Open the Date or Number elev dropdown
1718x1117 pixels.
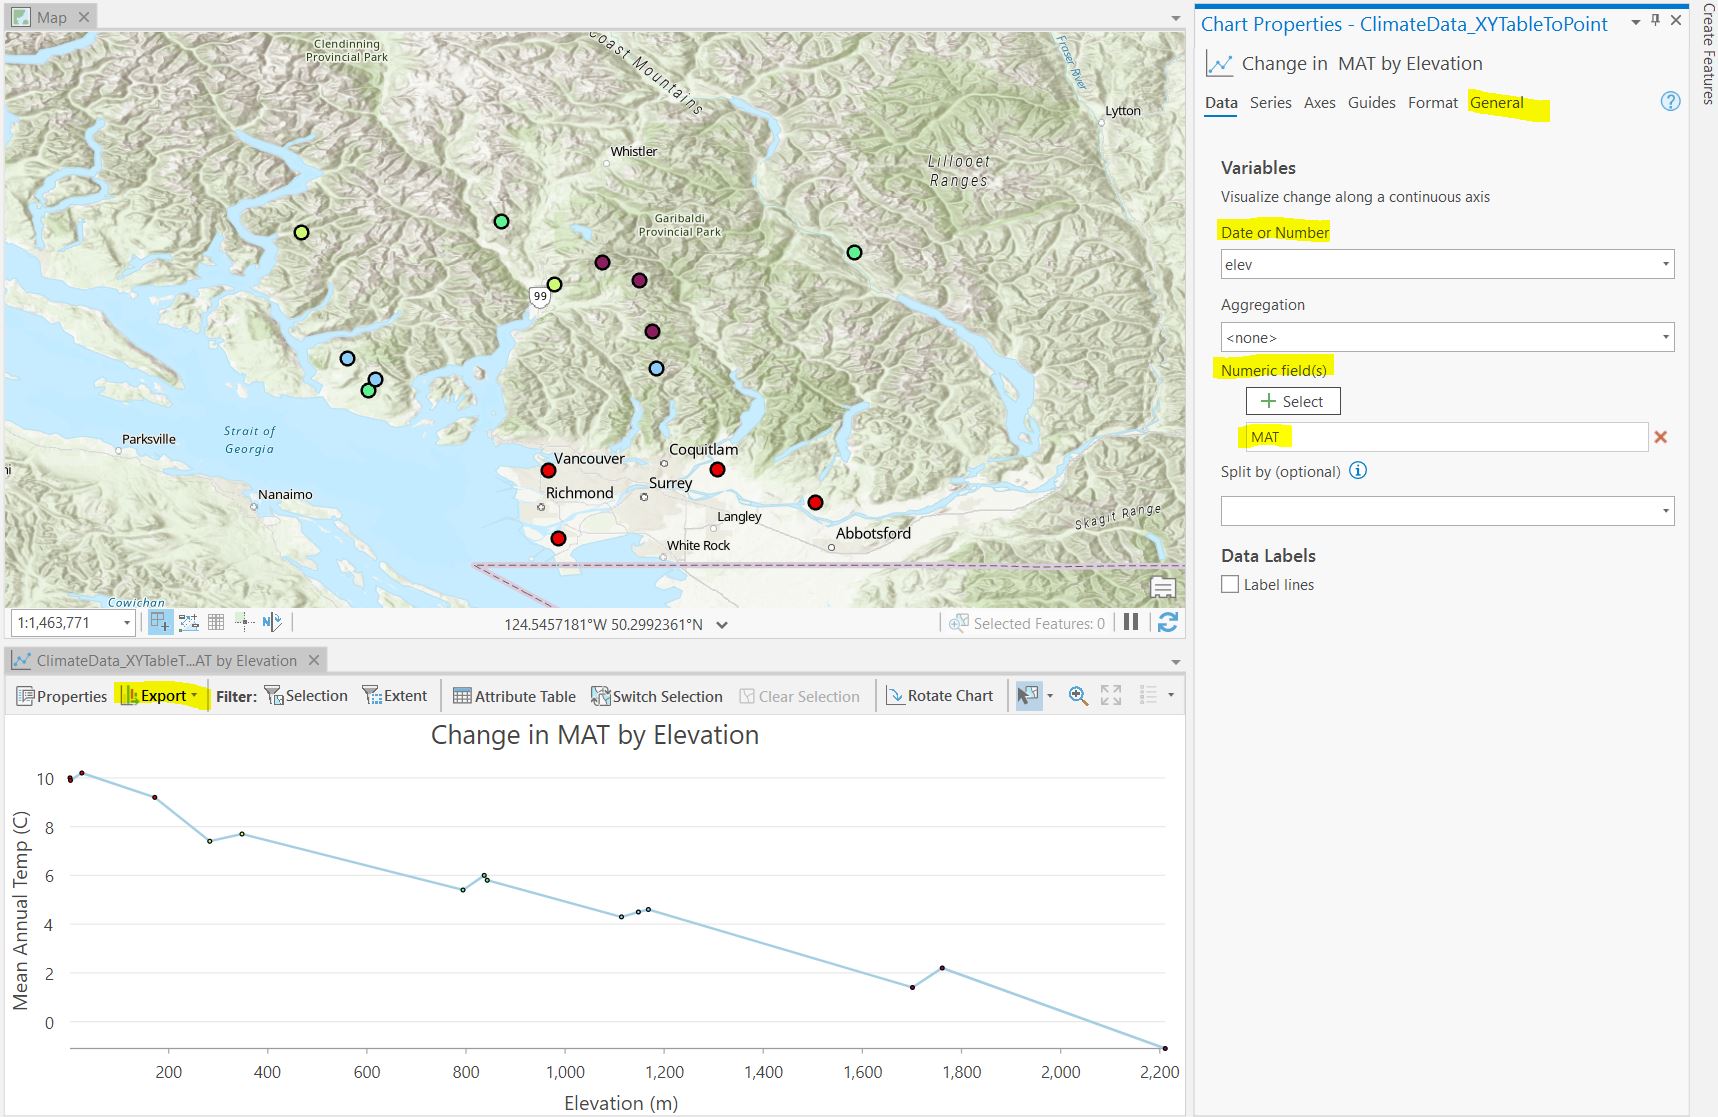1447,265
